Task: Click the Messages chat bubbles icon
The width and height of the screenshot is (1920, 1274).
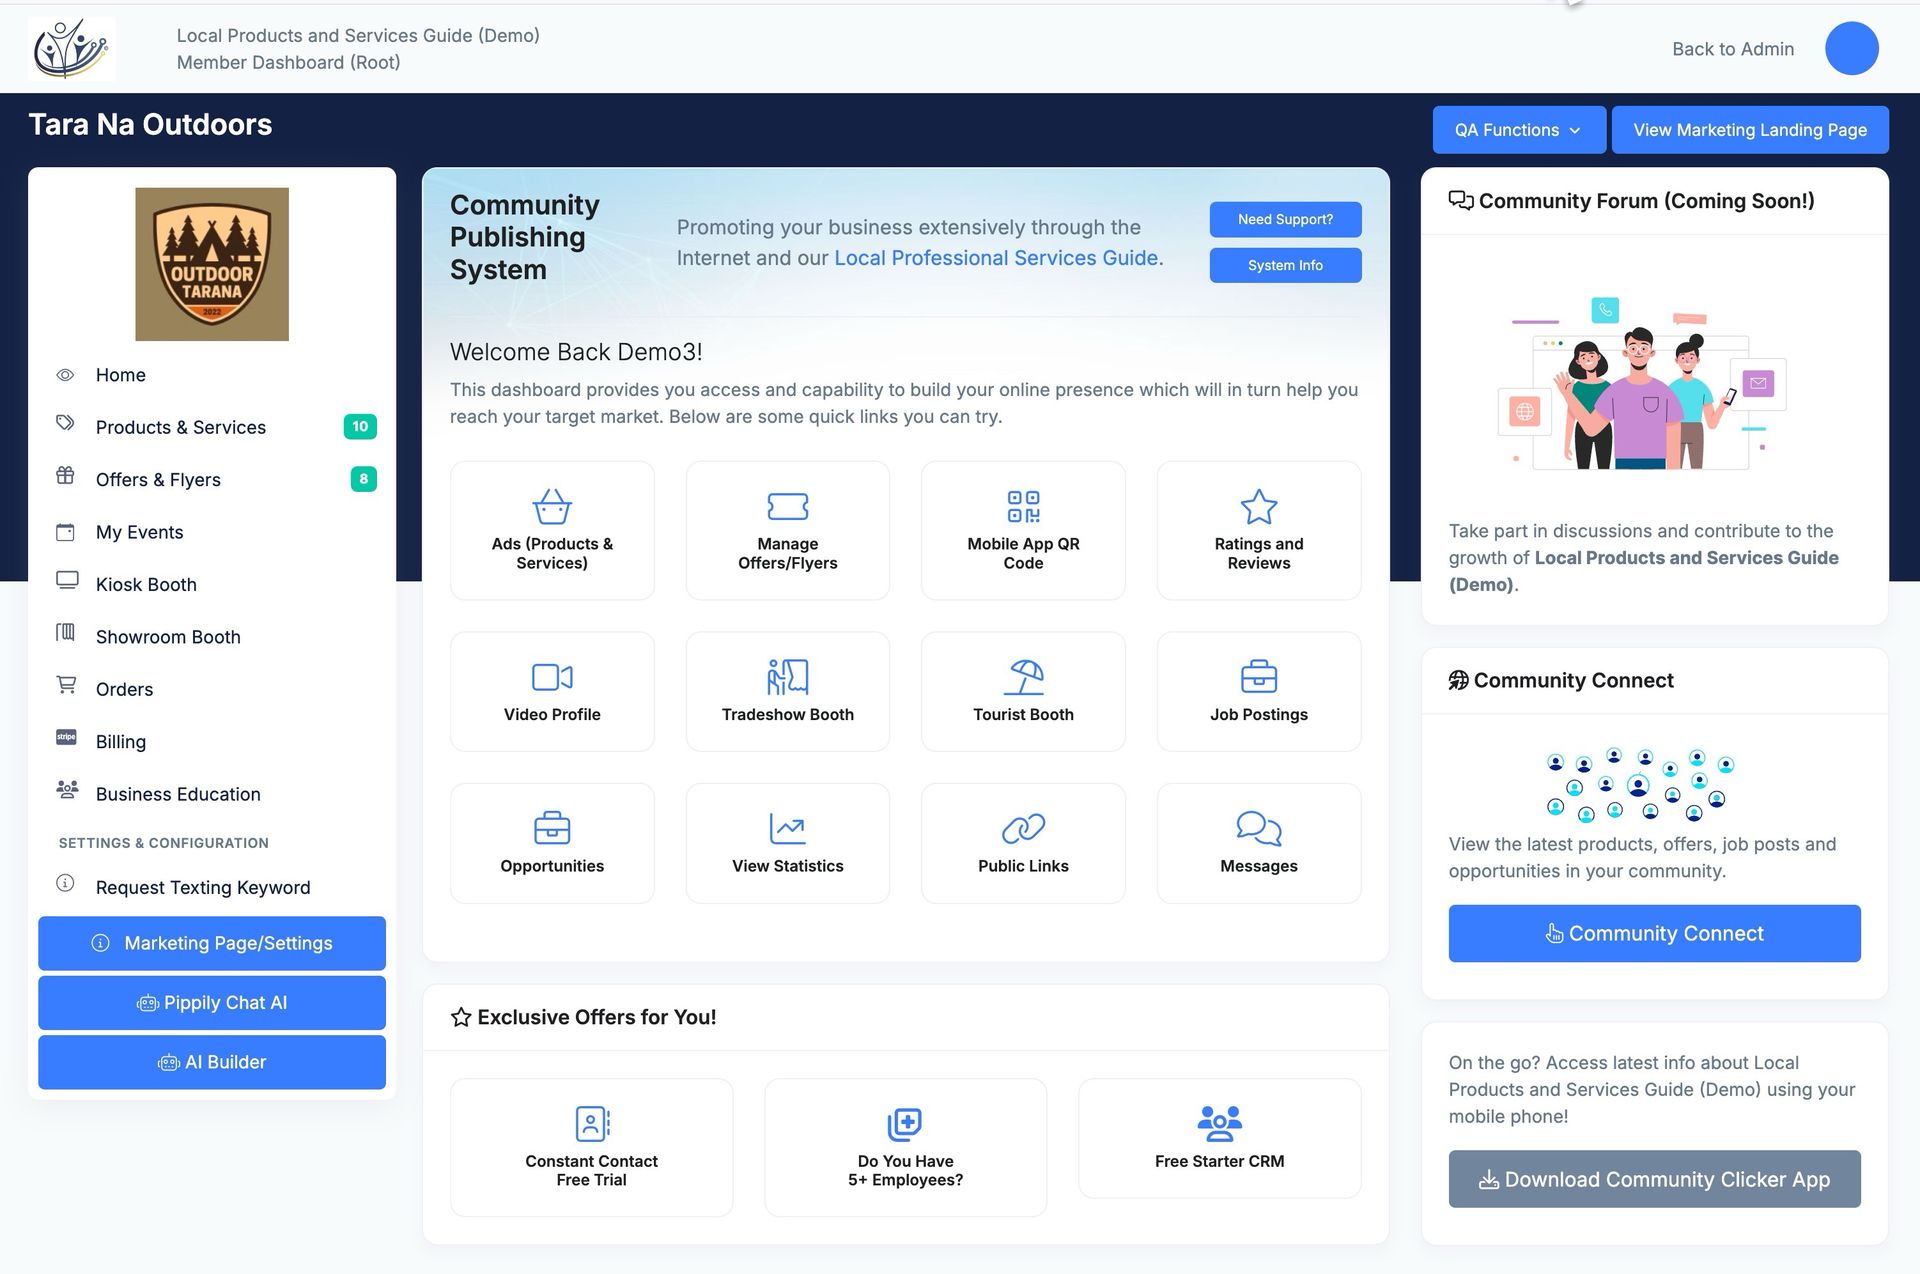Action: coord(1258,828)
